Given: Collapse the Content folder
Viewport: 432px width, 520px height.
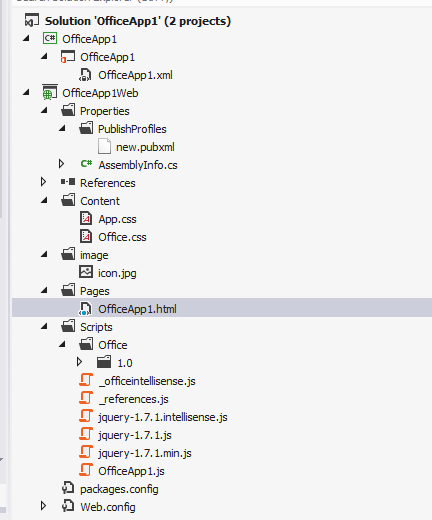Looking at the screenshot, I should pyautogui.click(x=44, y=201).
